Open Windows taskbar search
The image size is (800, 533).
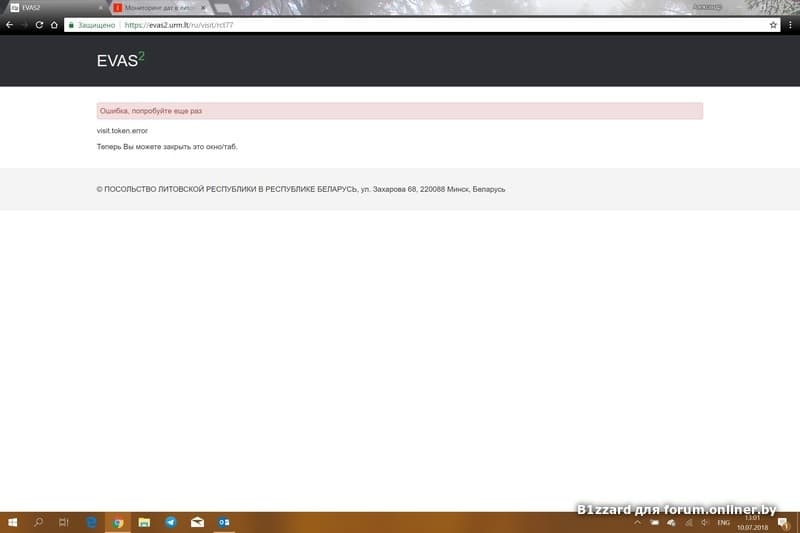(38, 522)
